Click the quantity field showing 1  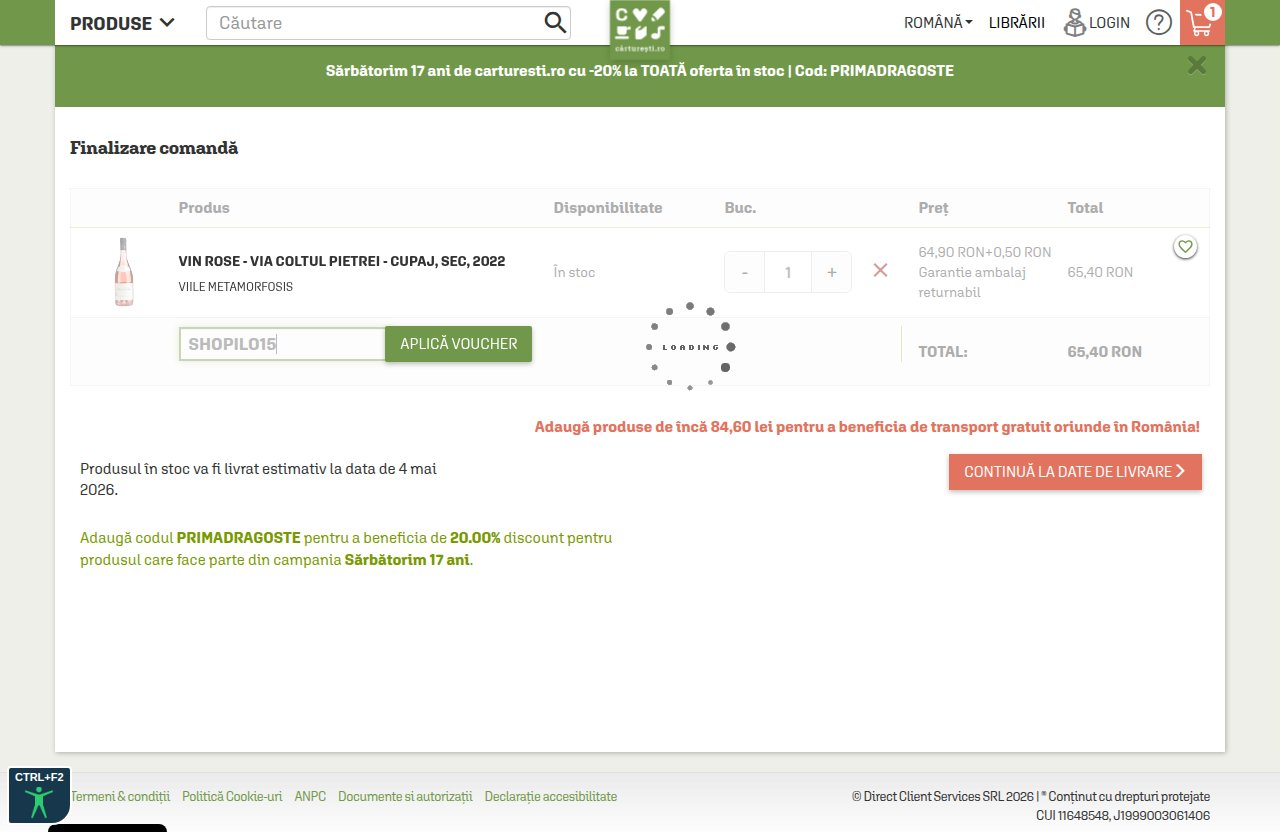pyautogui.click(x=788, y=272)
